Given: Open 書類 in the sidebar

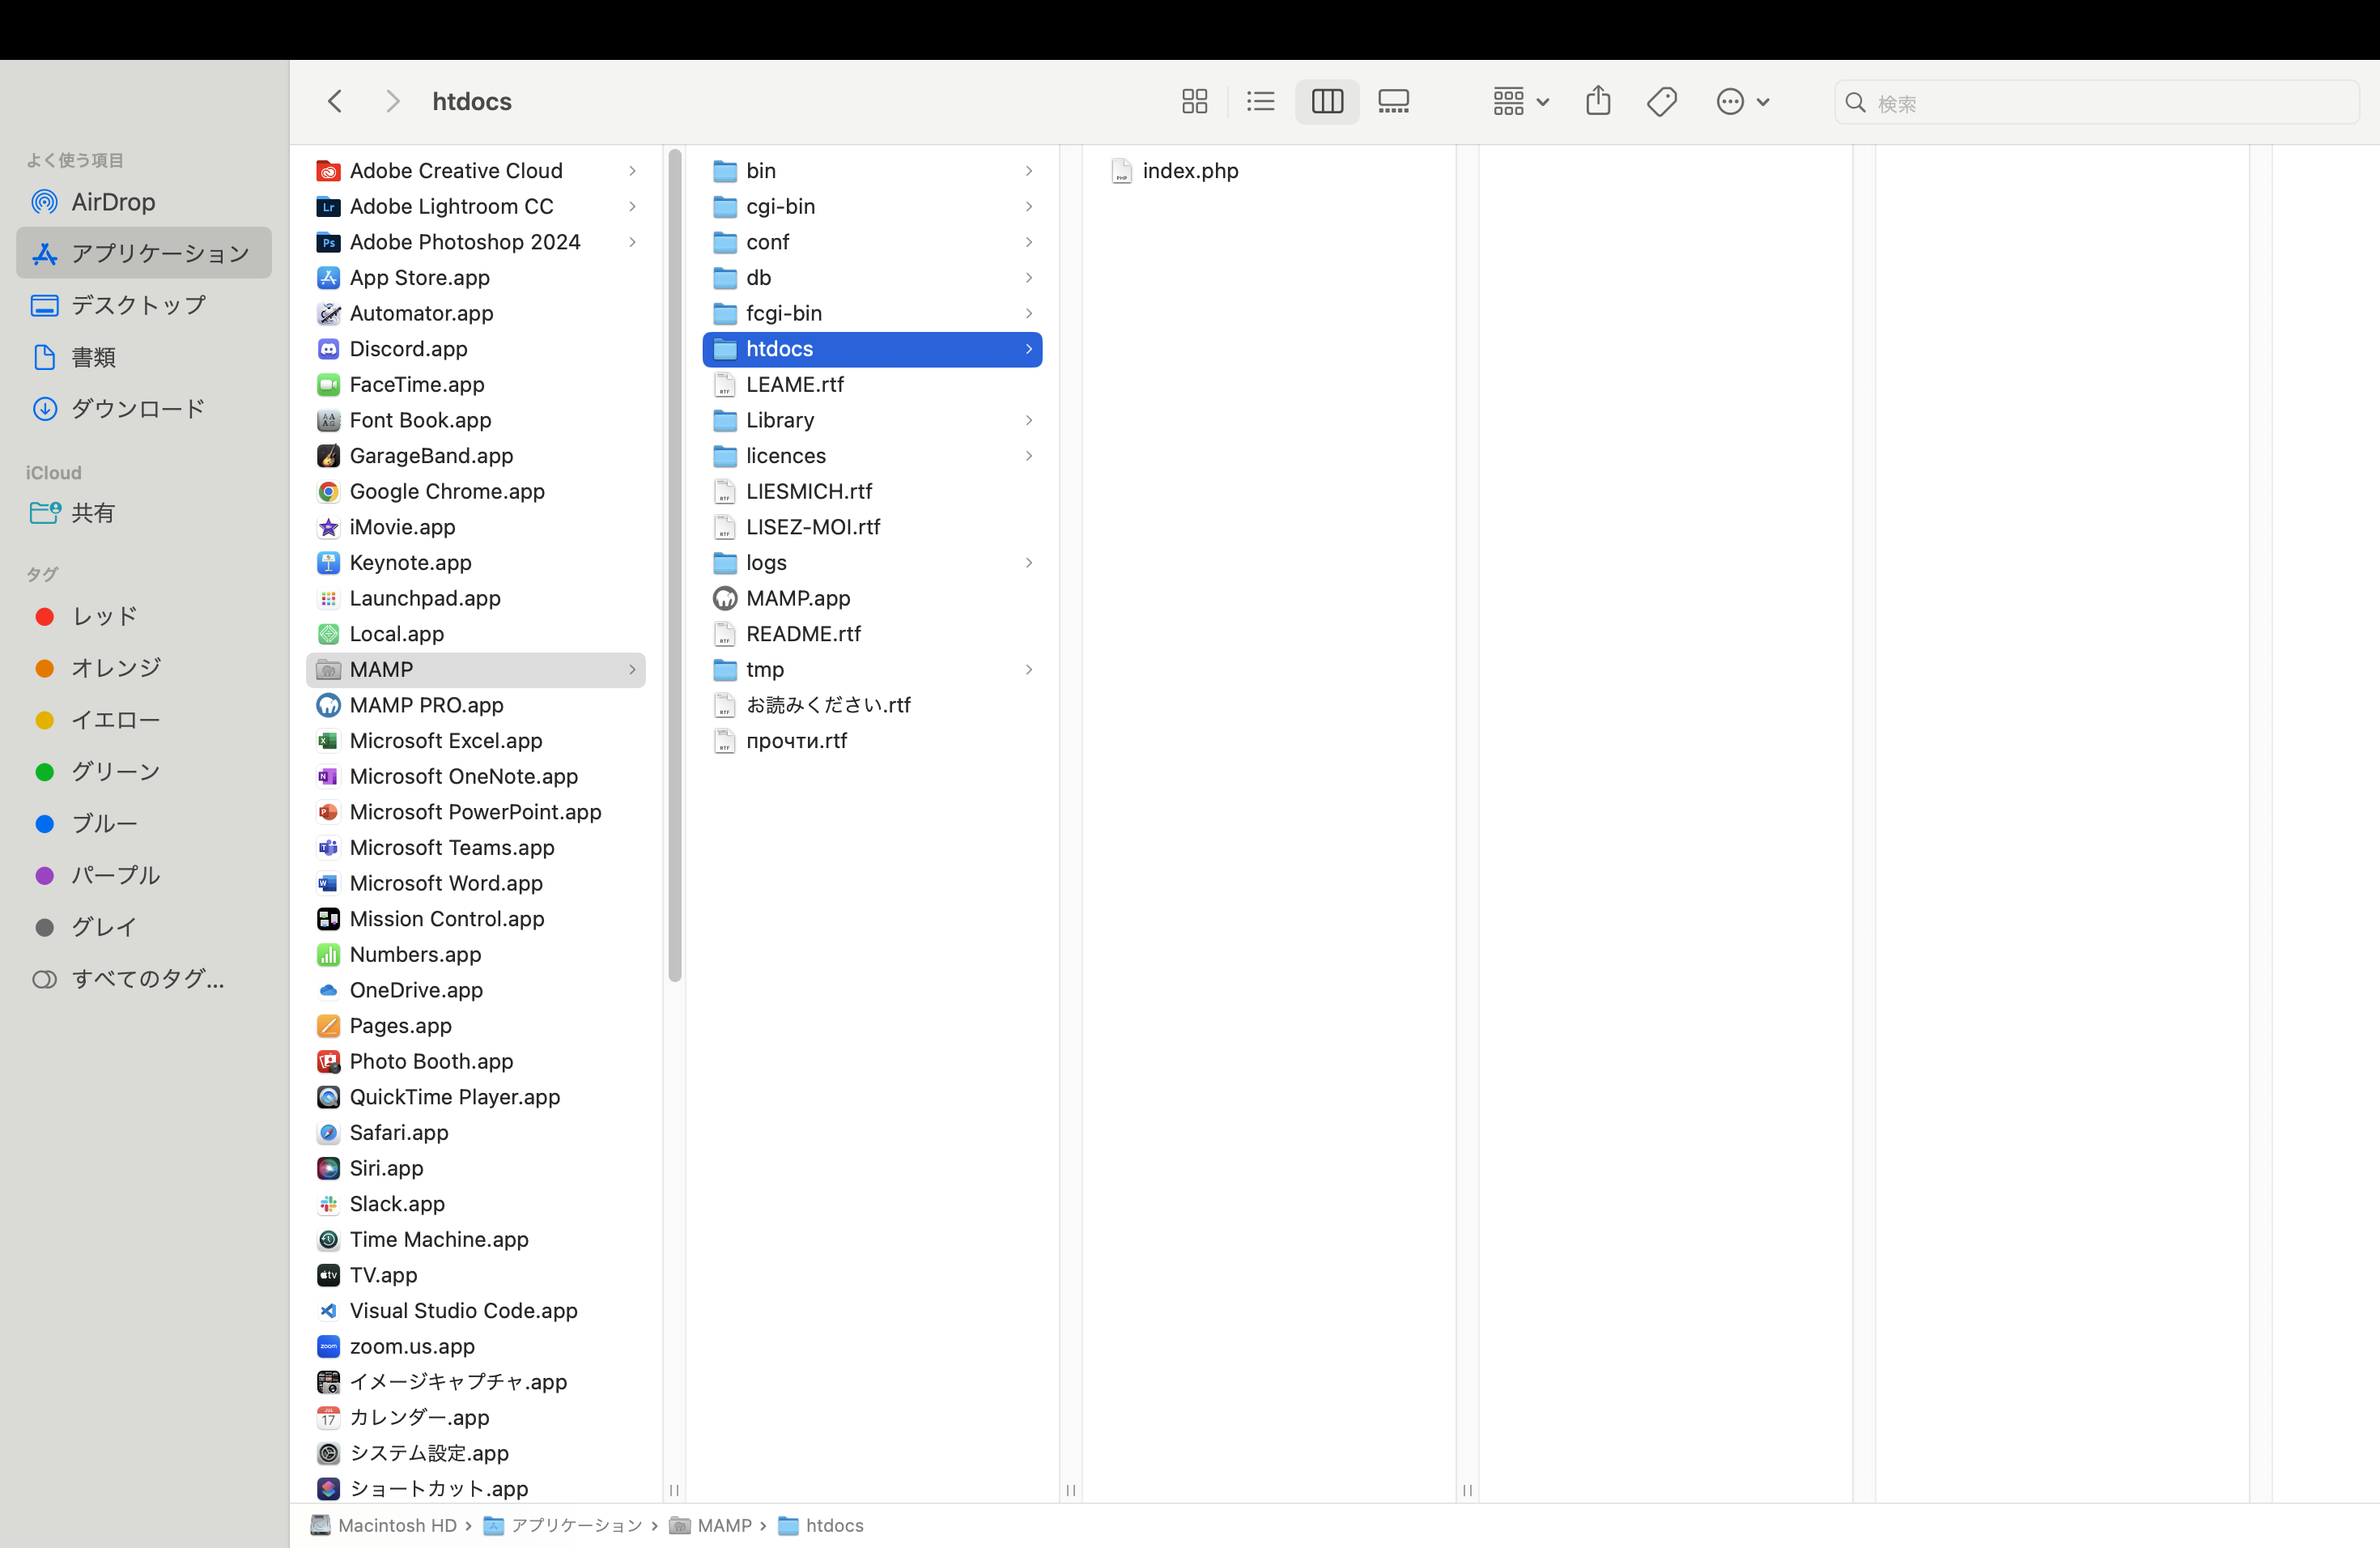Looking at the screenshot, I should click(144, 357).
